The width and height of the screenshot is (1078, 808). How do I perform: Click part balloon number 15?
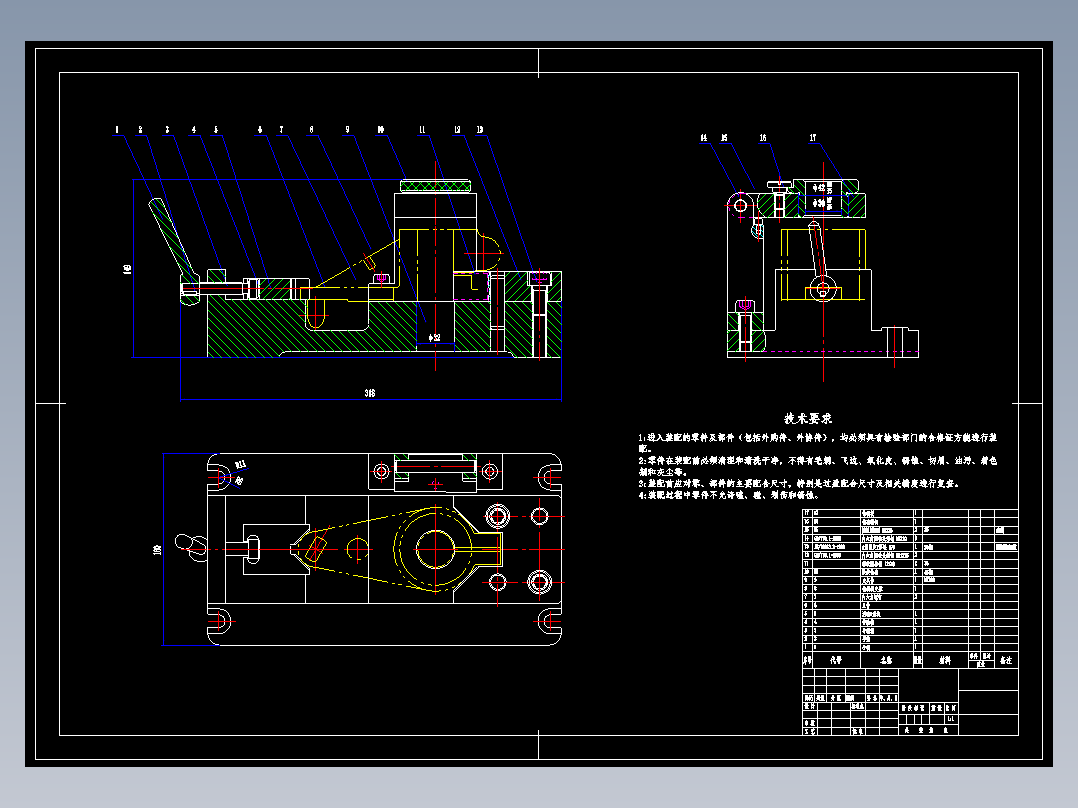(724, 138)
